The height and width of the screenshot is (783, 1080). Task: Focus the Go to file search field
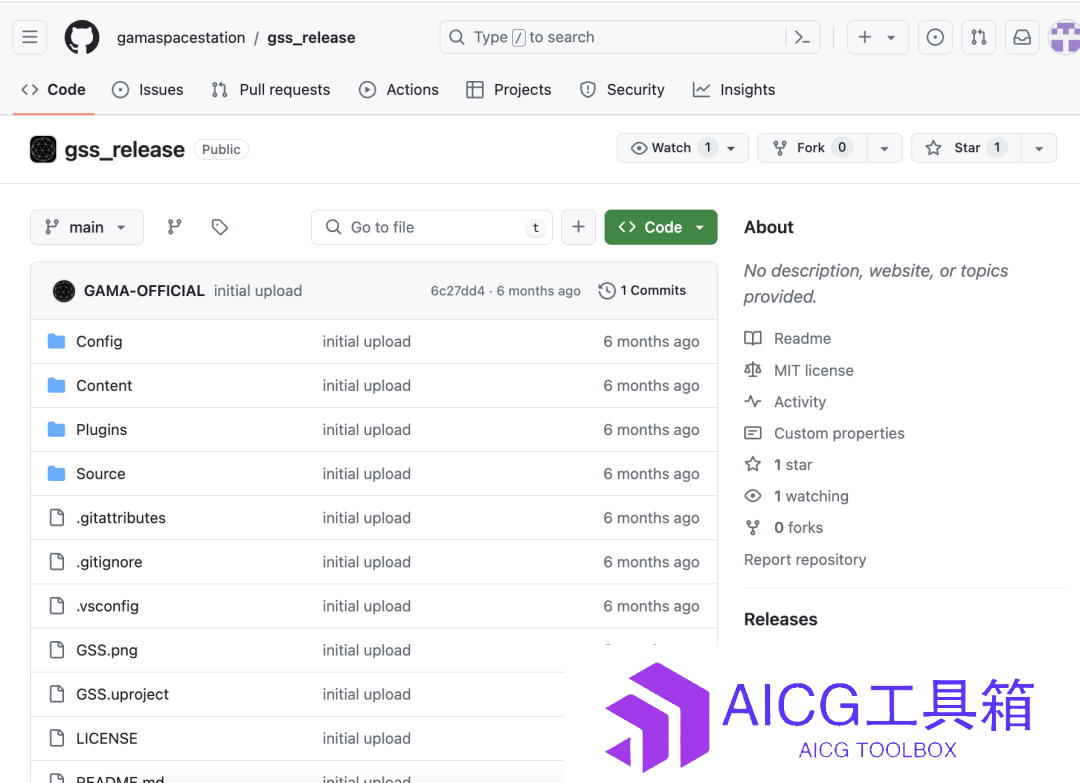[x=432, y=227]
